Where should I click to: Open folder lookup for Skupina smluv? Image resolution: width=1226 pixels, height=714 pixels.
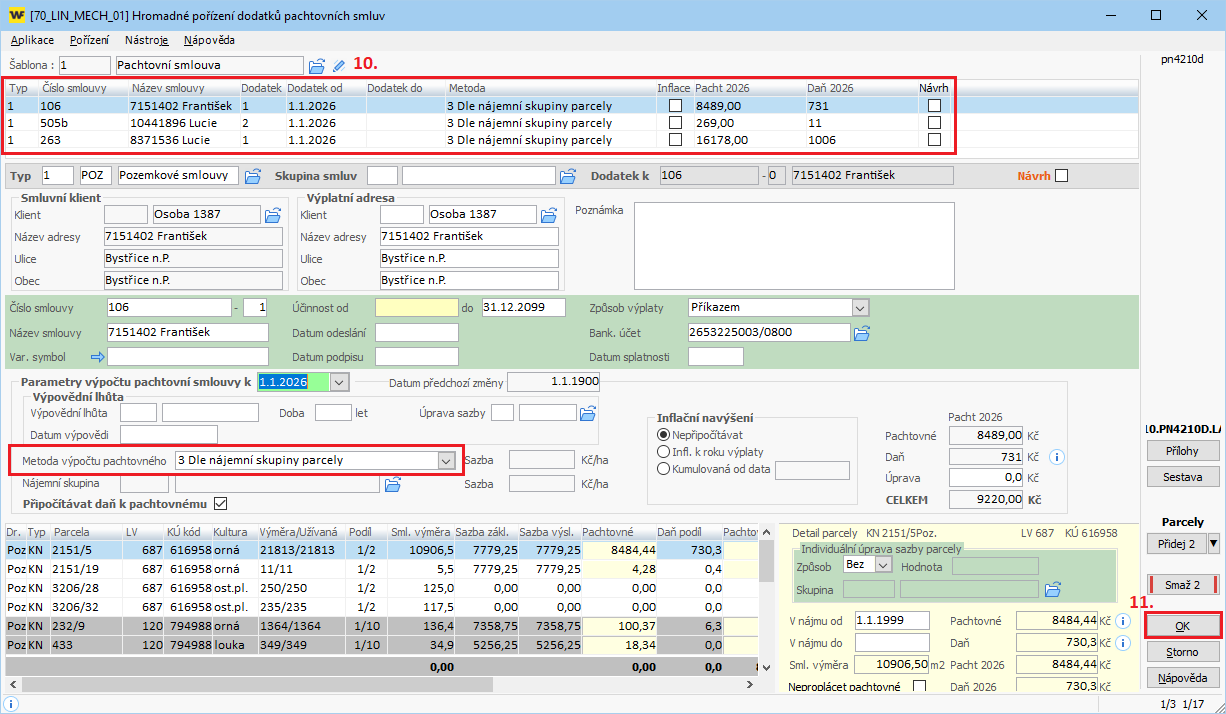(x=568, y=176)
